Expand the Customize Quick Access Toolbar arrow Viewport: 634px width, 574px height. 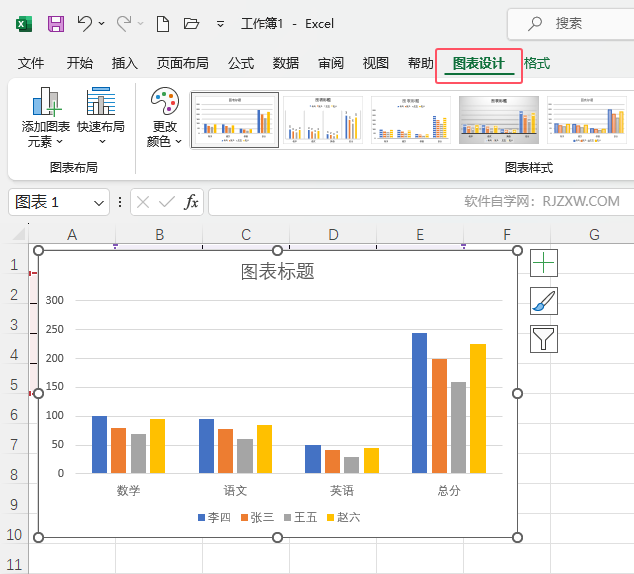[x=220, y=24]
